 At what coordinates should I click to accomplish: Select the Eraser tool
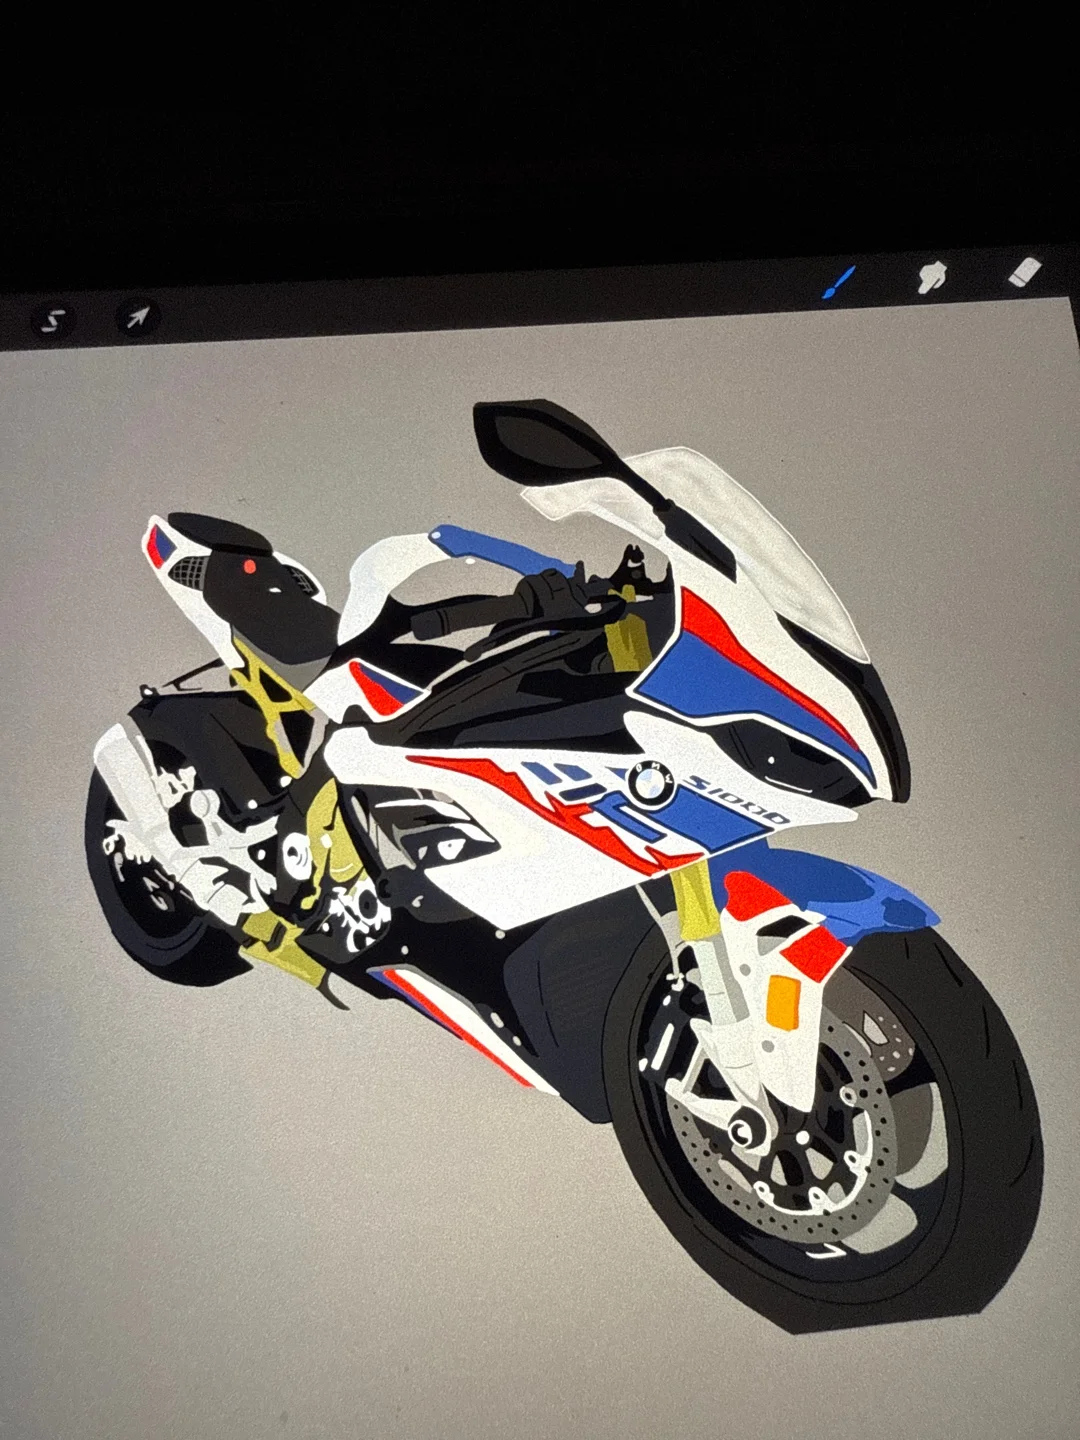tap(1025, 271)
